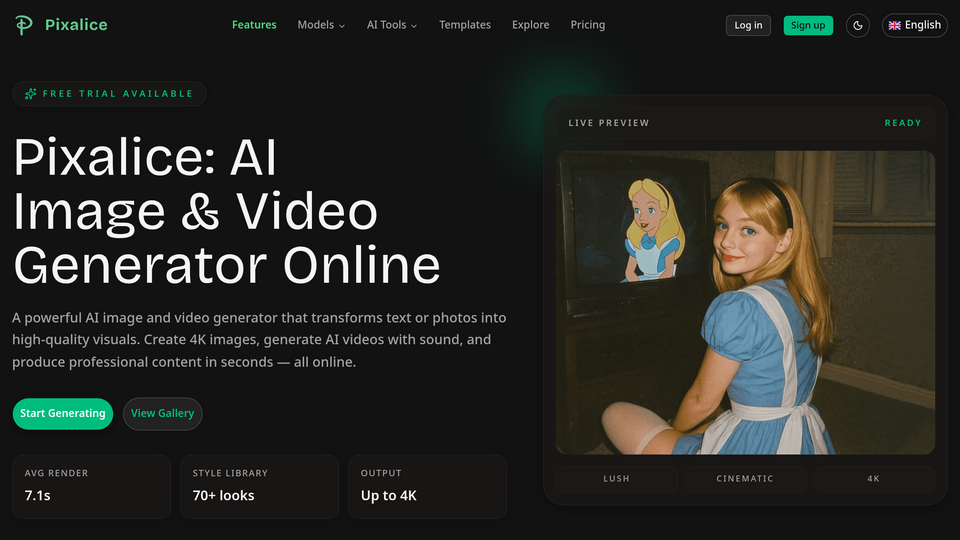Click the main Pixalice headline text
Screen dimensions: 960x540
point(227,211)
